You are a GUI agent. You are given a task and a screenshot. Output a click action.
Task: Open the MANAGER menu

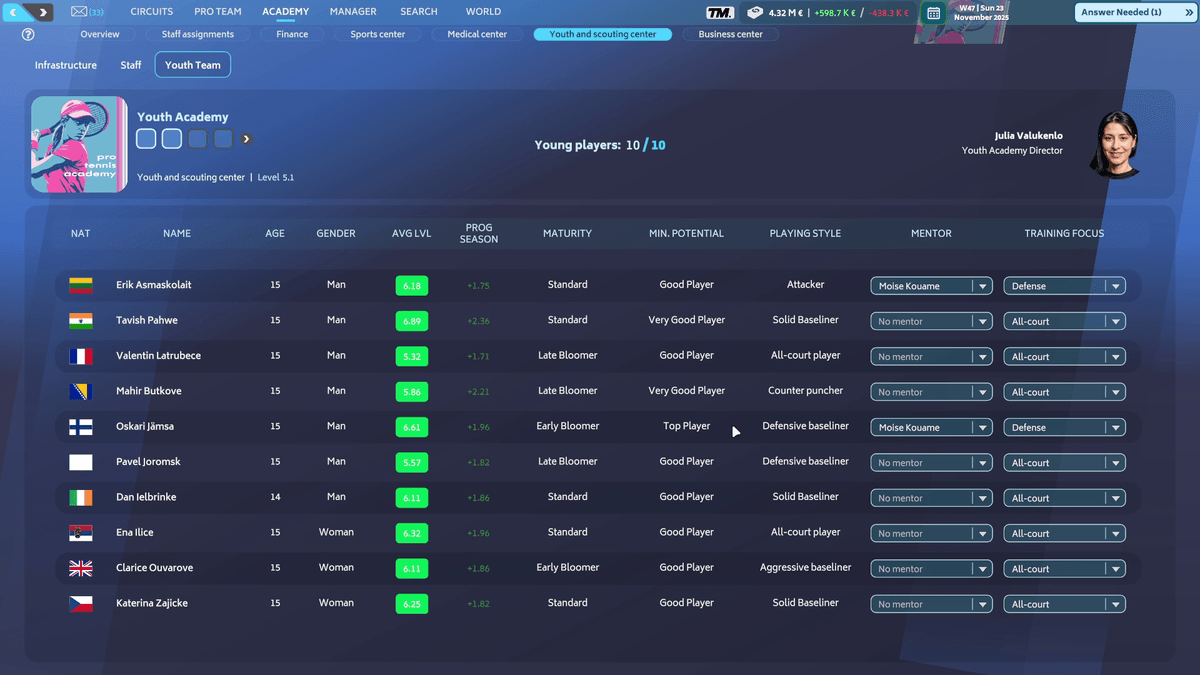pyautogui.click(x=353, y=12)
